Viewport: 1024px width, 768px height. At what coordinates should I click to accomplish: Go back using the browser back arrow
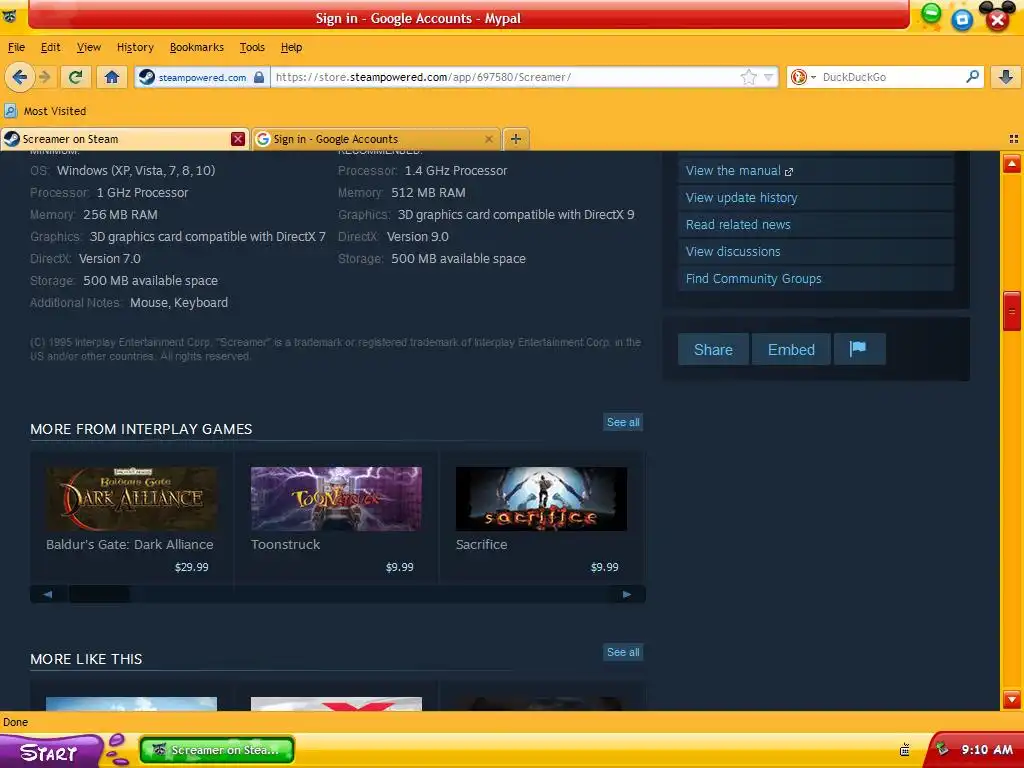click(19, 77)
